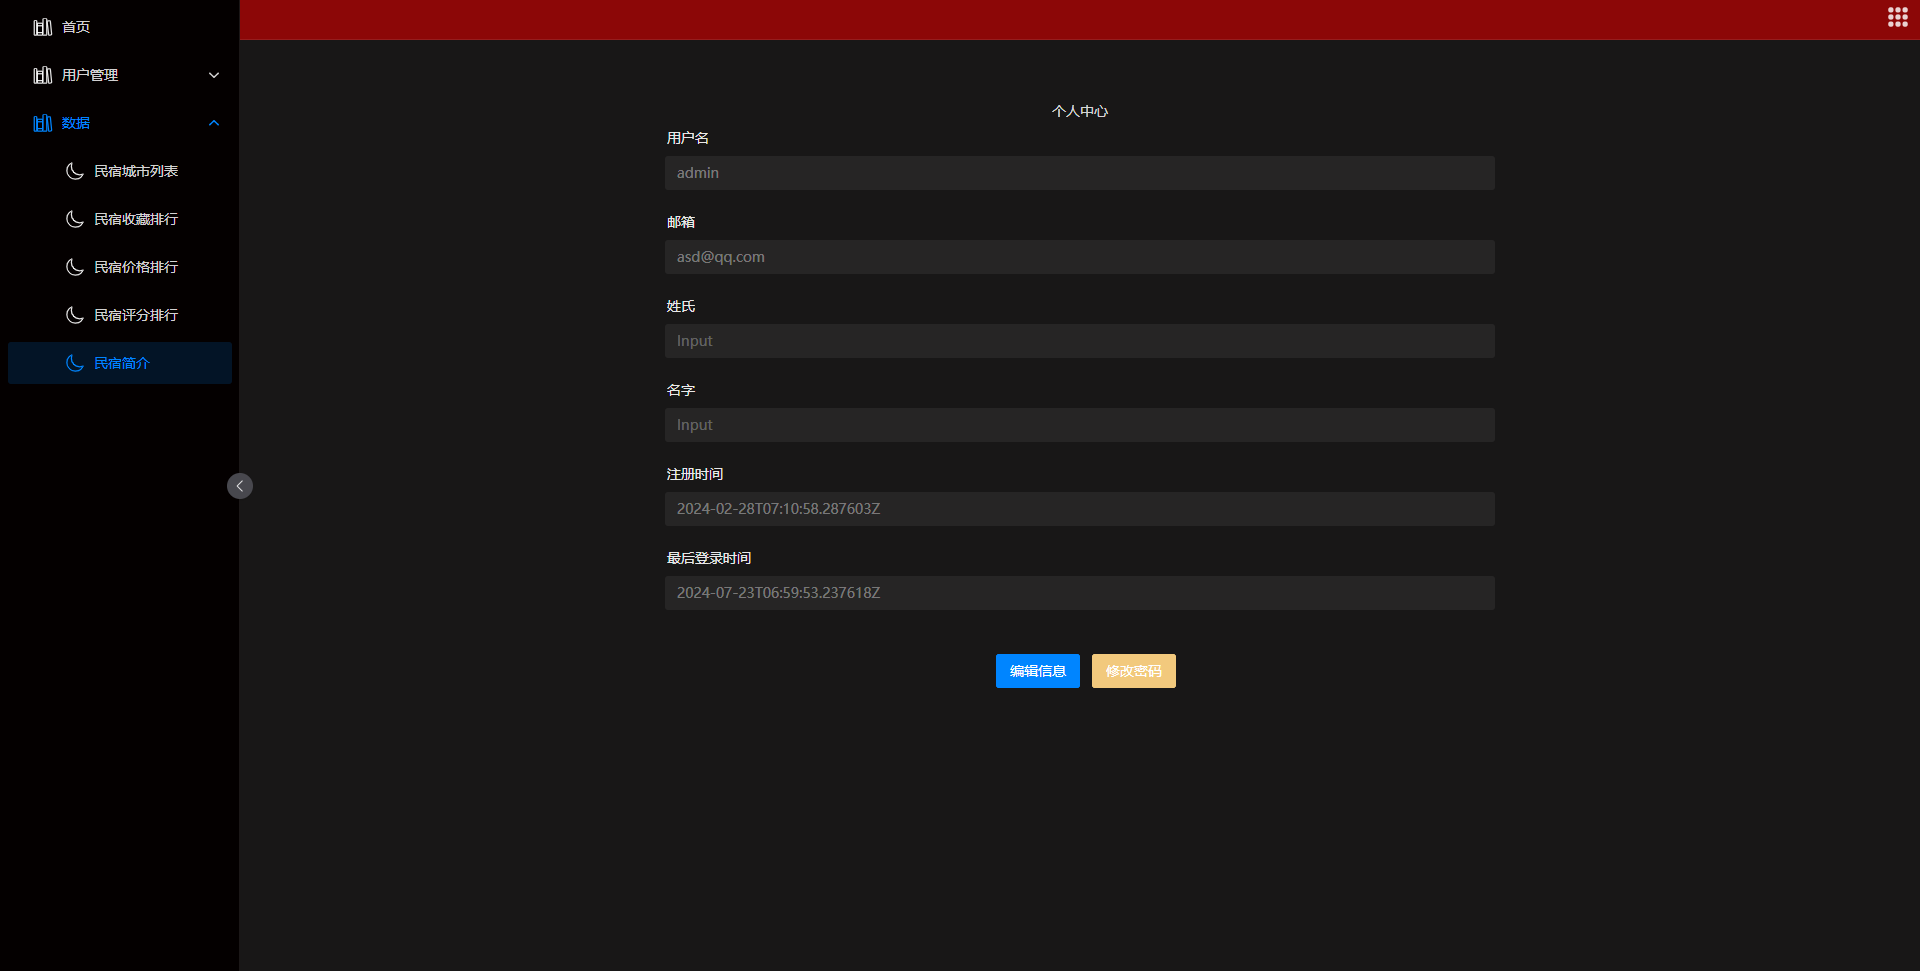This screenshot has width=1920, height=971.
Task: Click the 邮箱 label
Action: 681,222
